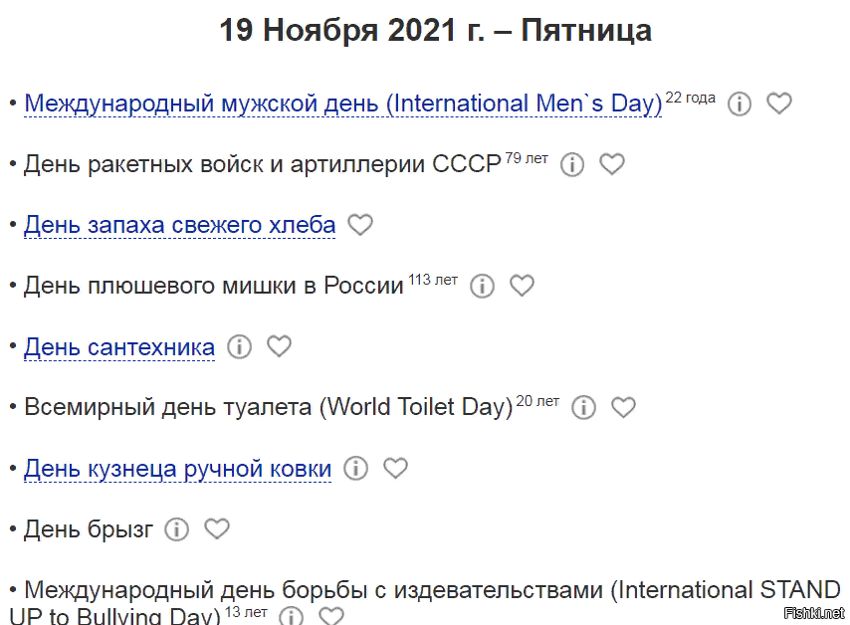Show info for World Toilet Day
Image resolution: width=850 pixels, height=625 pixels.
[x=583, y=407]
